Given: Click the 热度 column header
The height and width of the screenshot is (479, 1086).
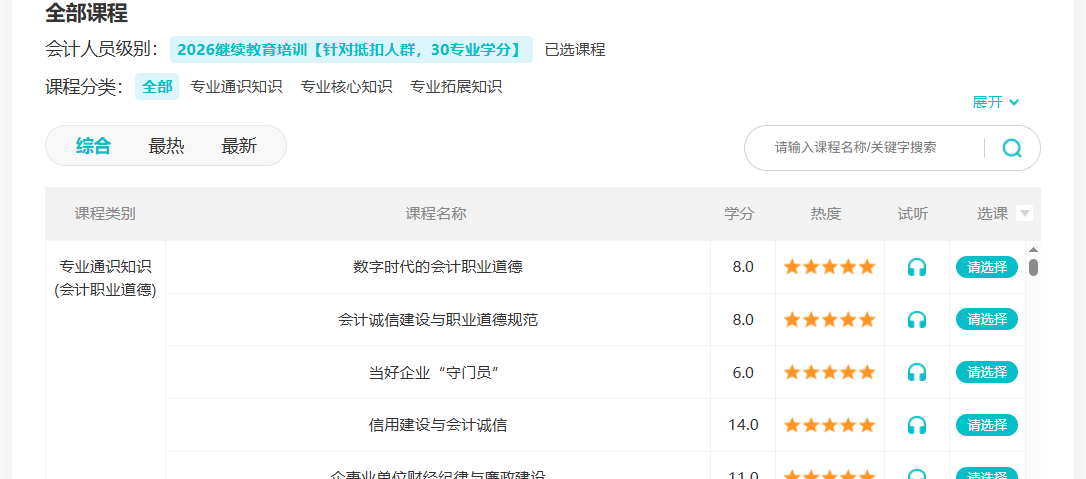Looking at the screenshot, I should (826, 214).
